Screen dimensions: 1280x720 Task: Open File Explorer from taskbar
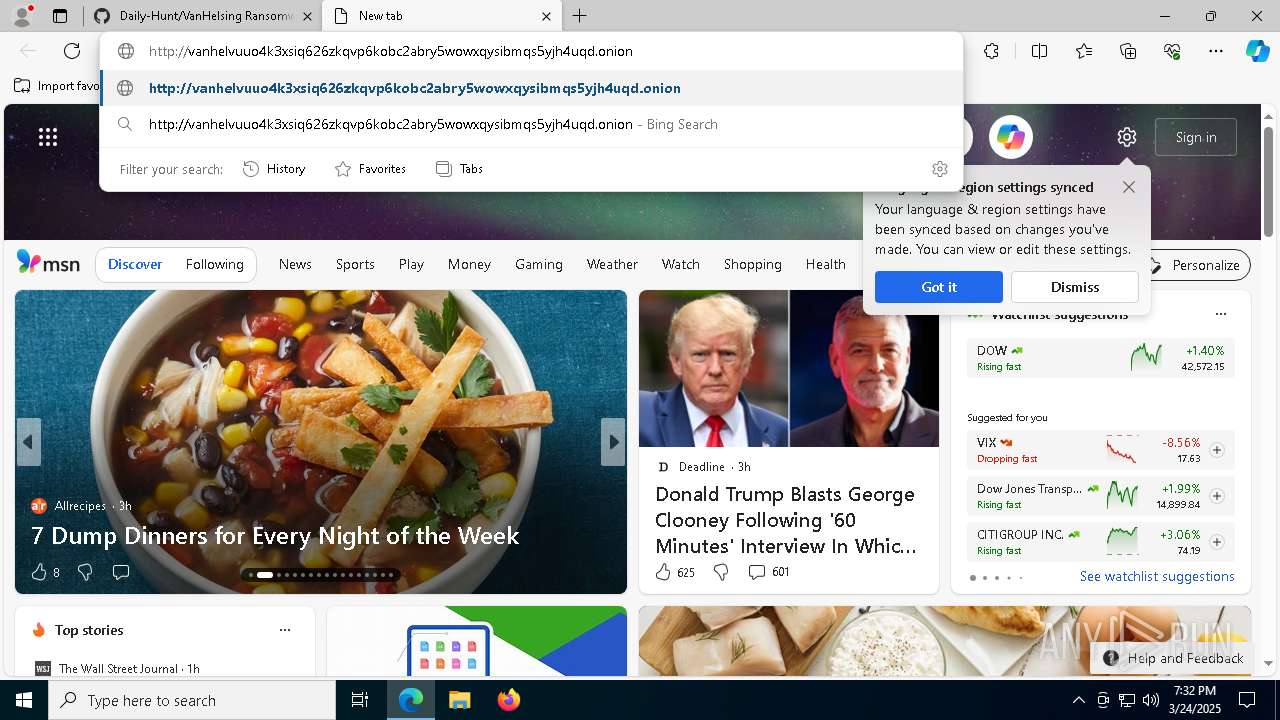(x=459, y=700)
